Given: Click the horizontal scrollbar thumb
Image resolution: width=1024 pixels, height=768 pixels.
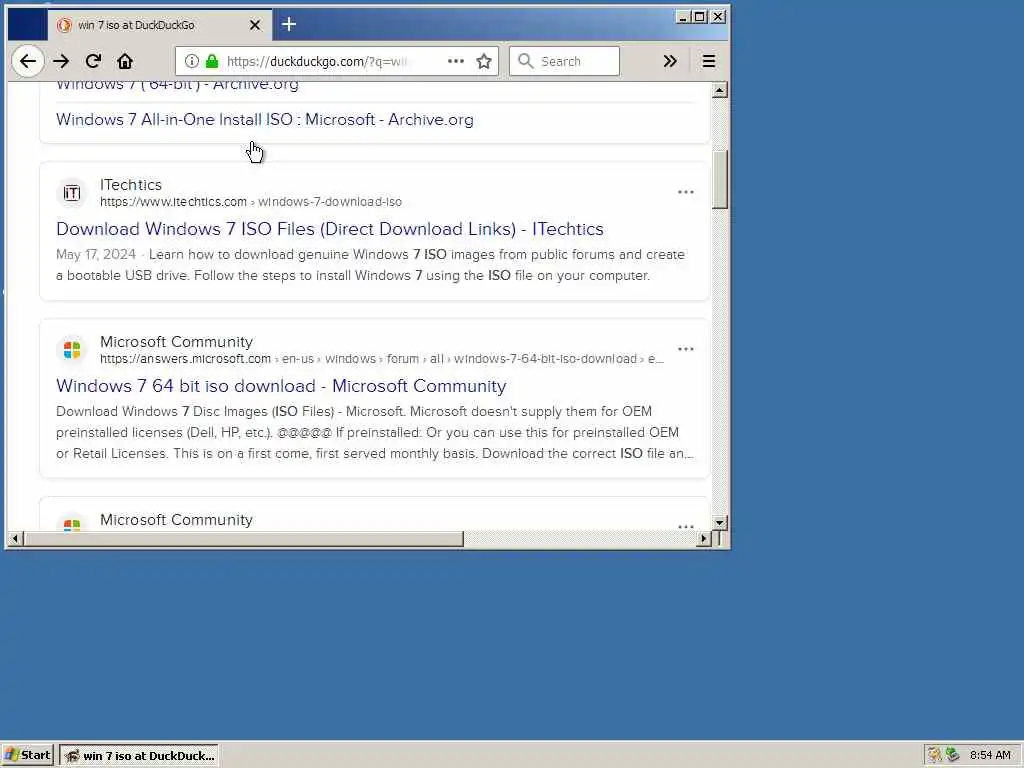Looking at the screenshot, I should click(244, 539).
